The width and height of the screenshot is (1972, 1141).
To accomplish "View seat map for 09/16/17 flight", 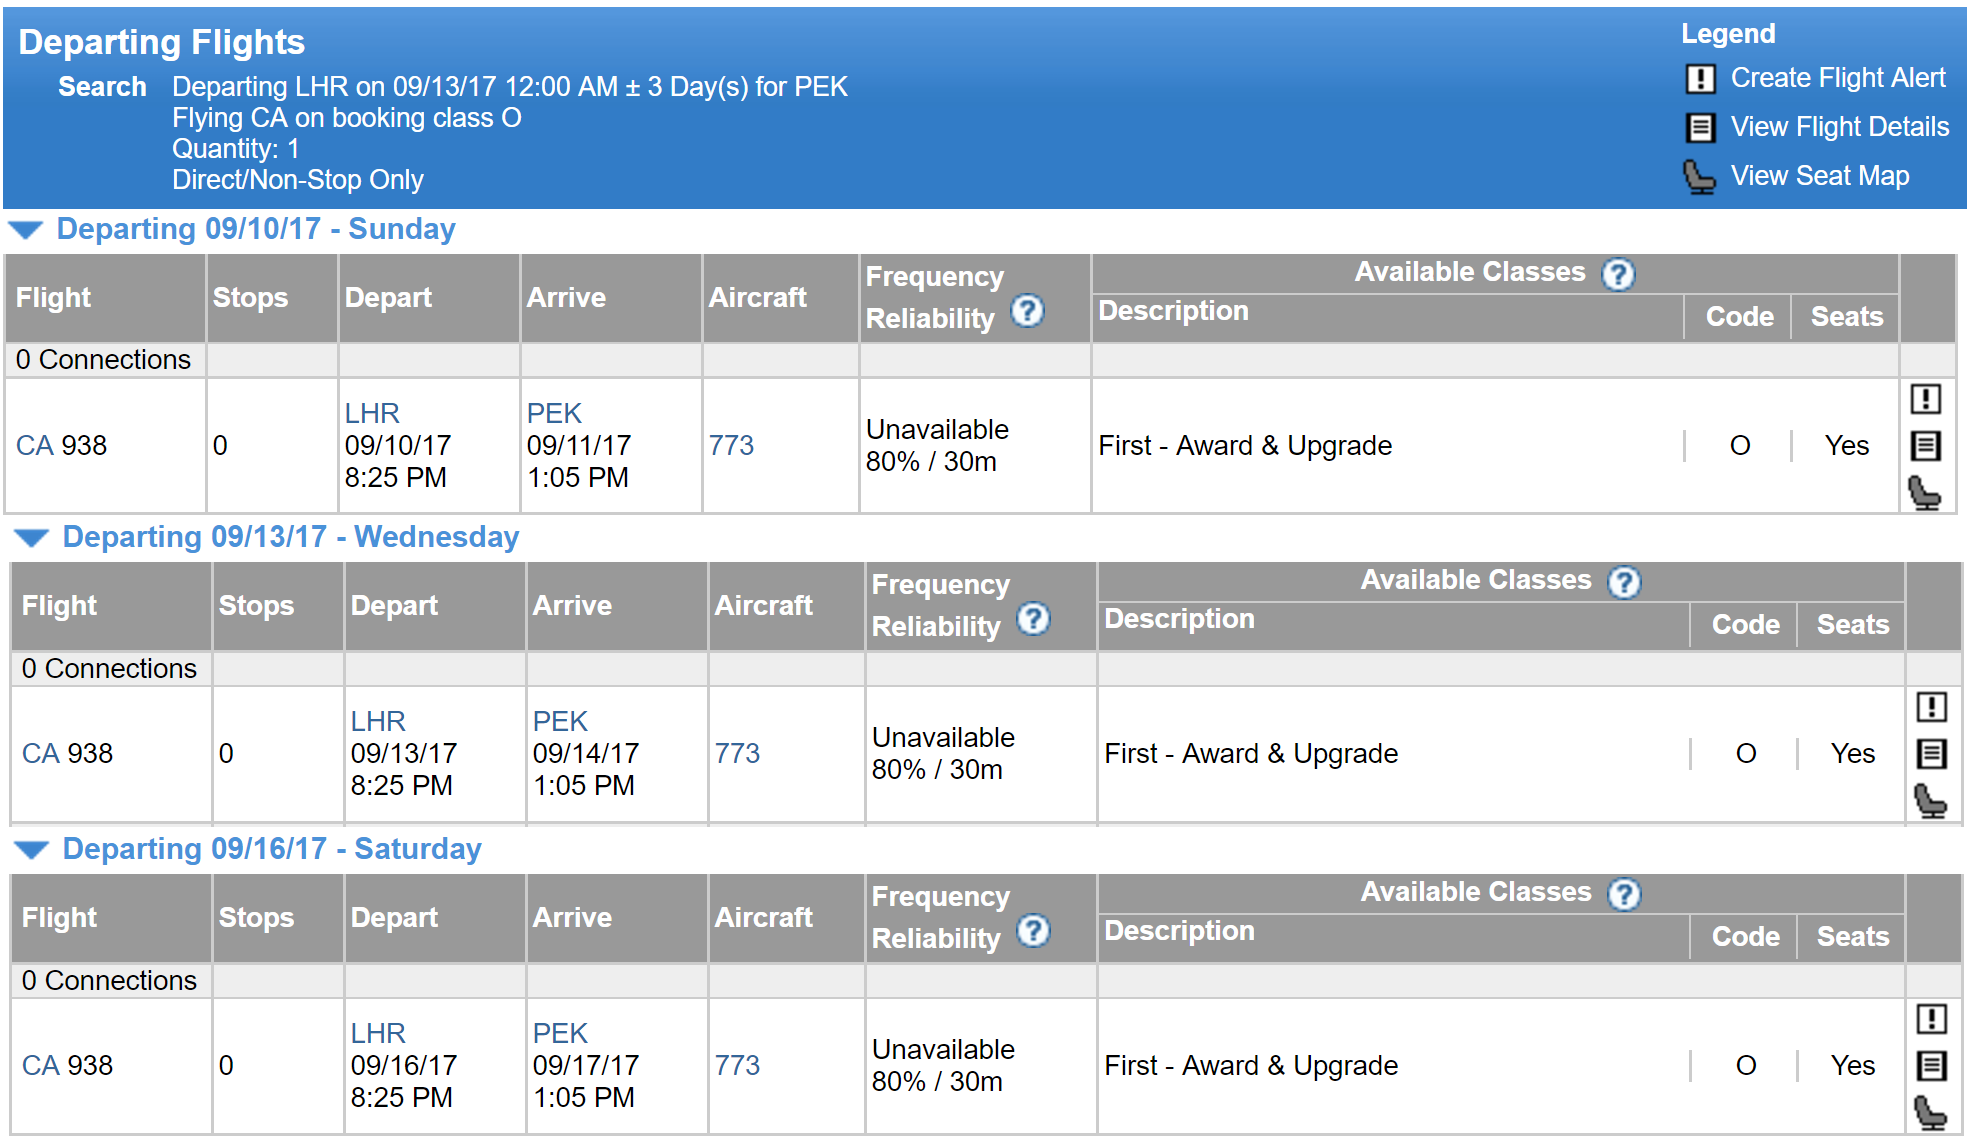I will pyautogui.click(x=1931, y=1113).
